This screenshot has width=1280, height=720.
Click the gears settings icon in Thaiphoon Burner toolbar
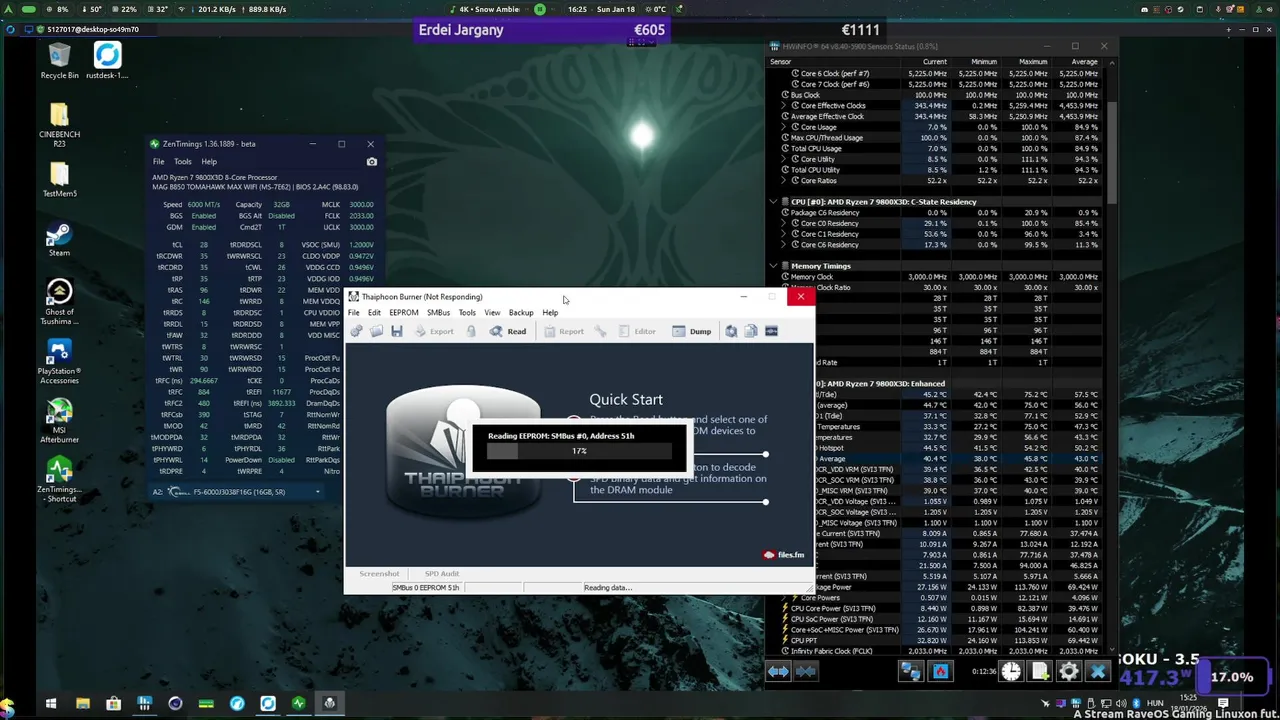(x=356, y=331)
